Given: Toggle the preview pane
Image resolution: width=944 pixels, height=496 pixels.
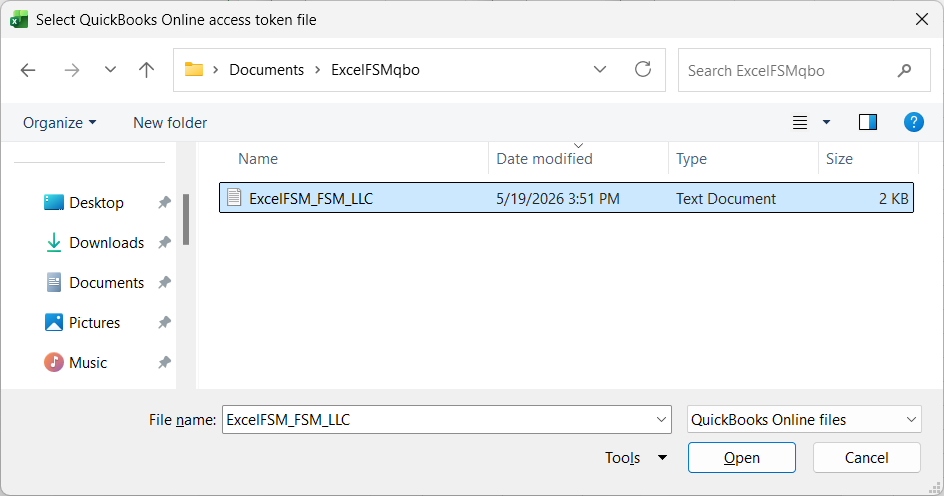Looking at the screenshot, I should point(868,122).
